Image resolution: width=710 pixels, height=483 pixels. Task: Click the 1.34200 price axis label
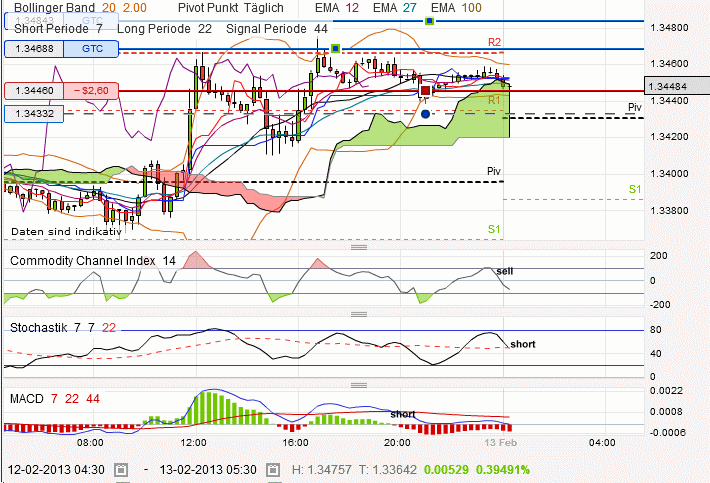pyautogui.click(x=669, y=137)
